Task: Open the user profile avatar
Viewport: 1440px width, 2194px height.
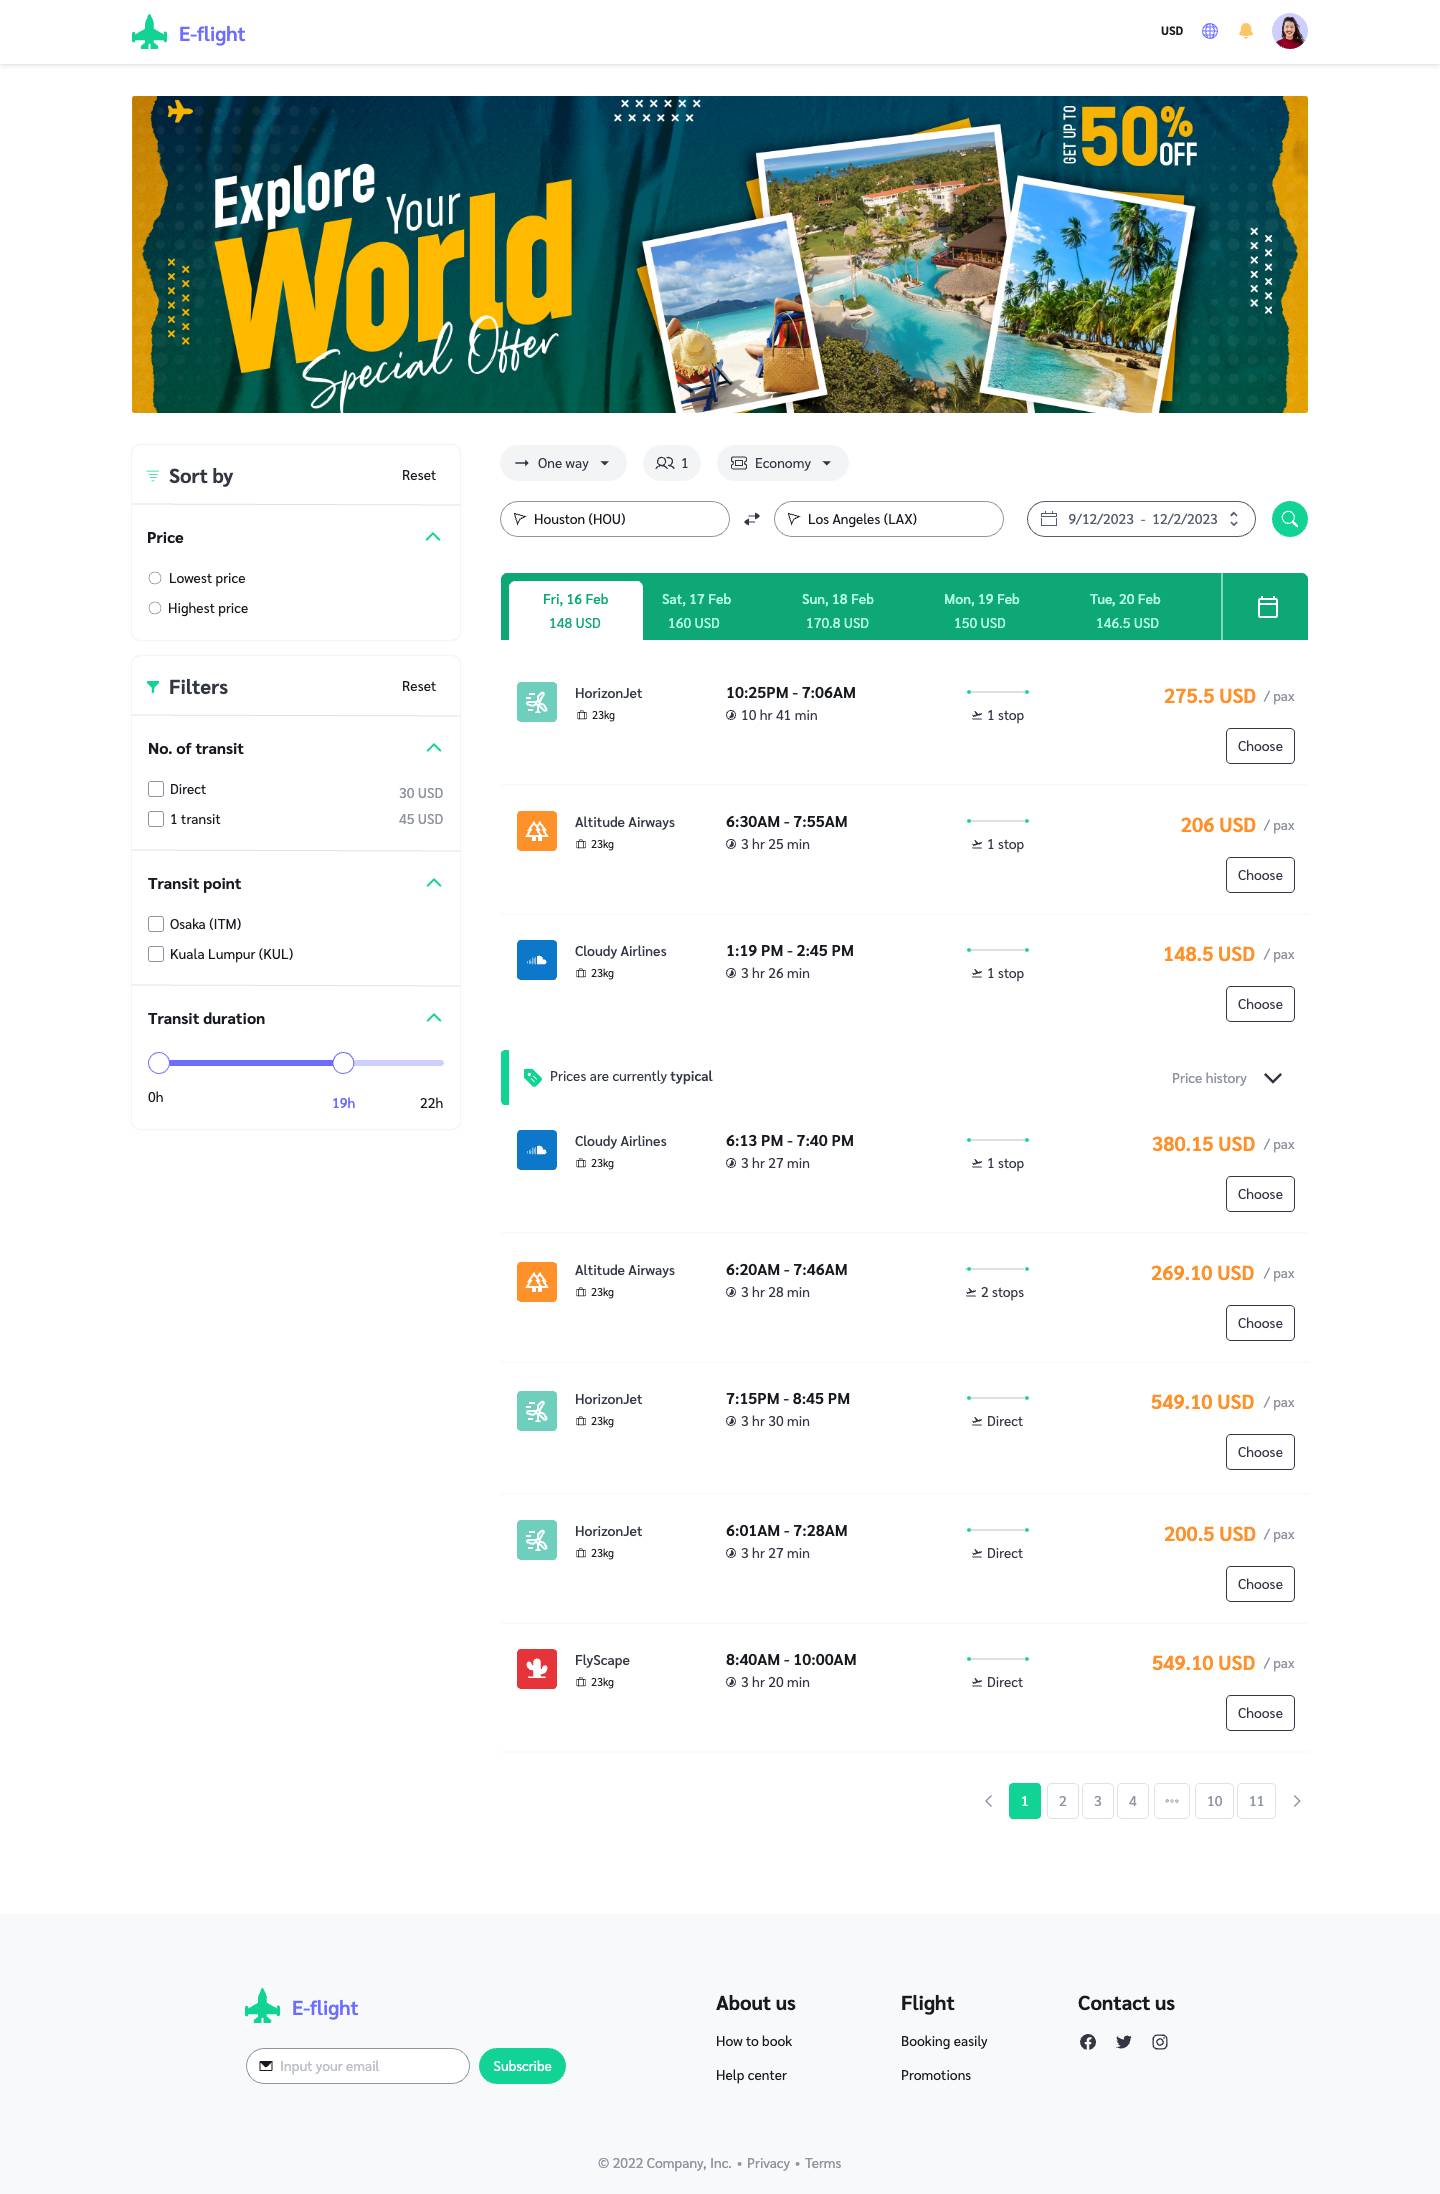Action: click(1289, 31)
